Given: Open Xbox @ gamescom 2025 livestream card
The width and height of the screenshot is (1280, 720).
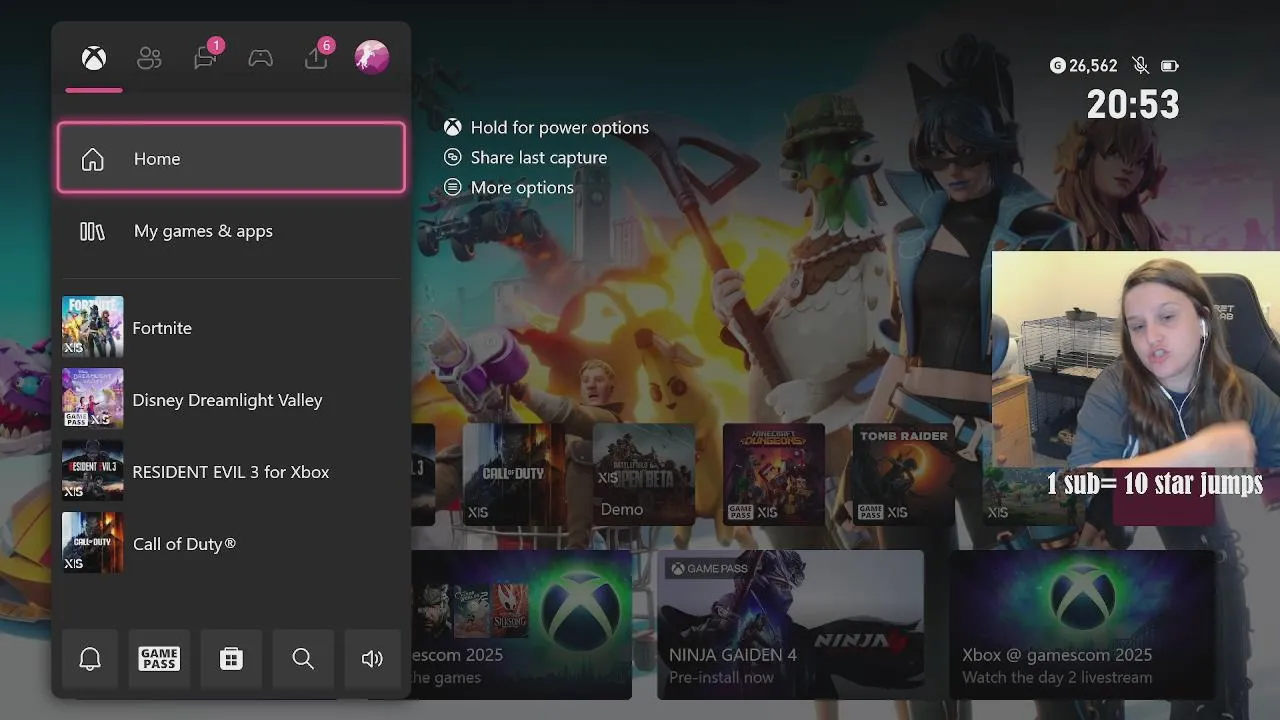Looking at the screenshot, I should 1083,624.
